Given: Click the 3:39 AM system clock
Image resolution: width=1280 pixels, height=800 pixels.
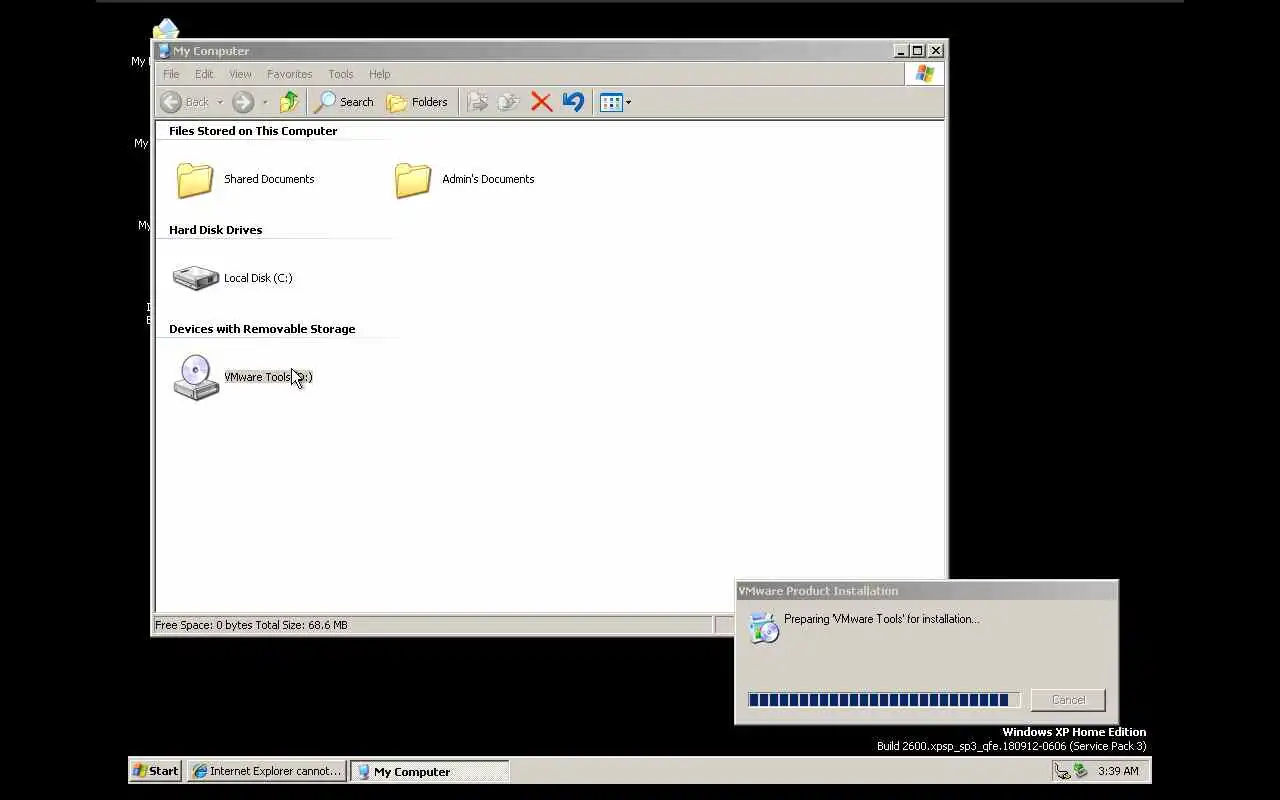Looking at the screenshot, I should (x=1118, y=771).
